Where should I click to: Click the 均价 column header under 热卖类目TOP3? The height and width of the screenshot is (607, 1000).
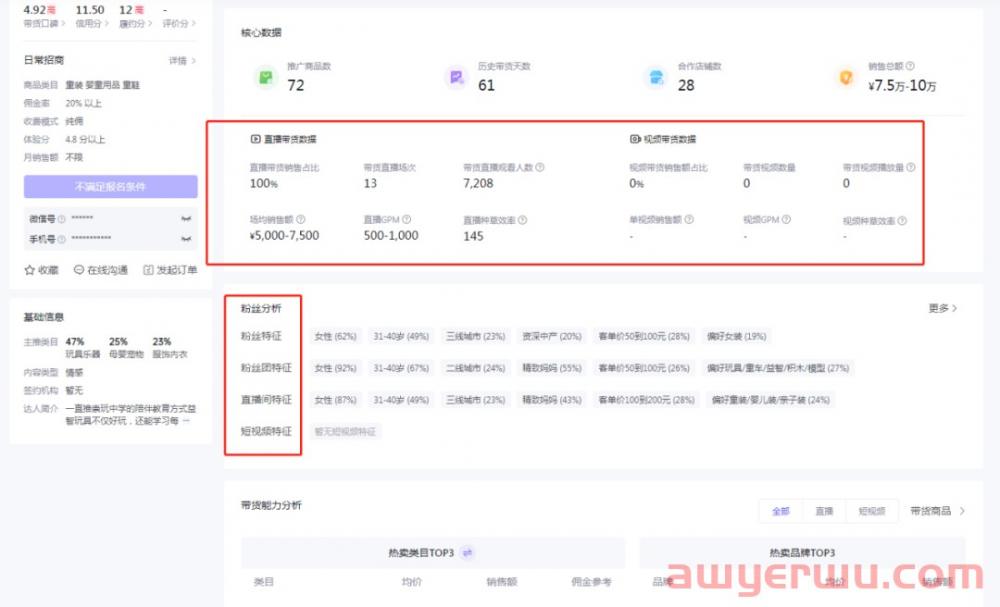[x=412, y=581]
